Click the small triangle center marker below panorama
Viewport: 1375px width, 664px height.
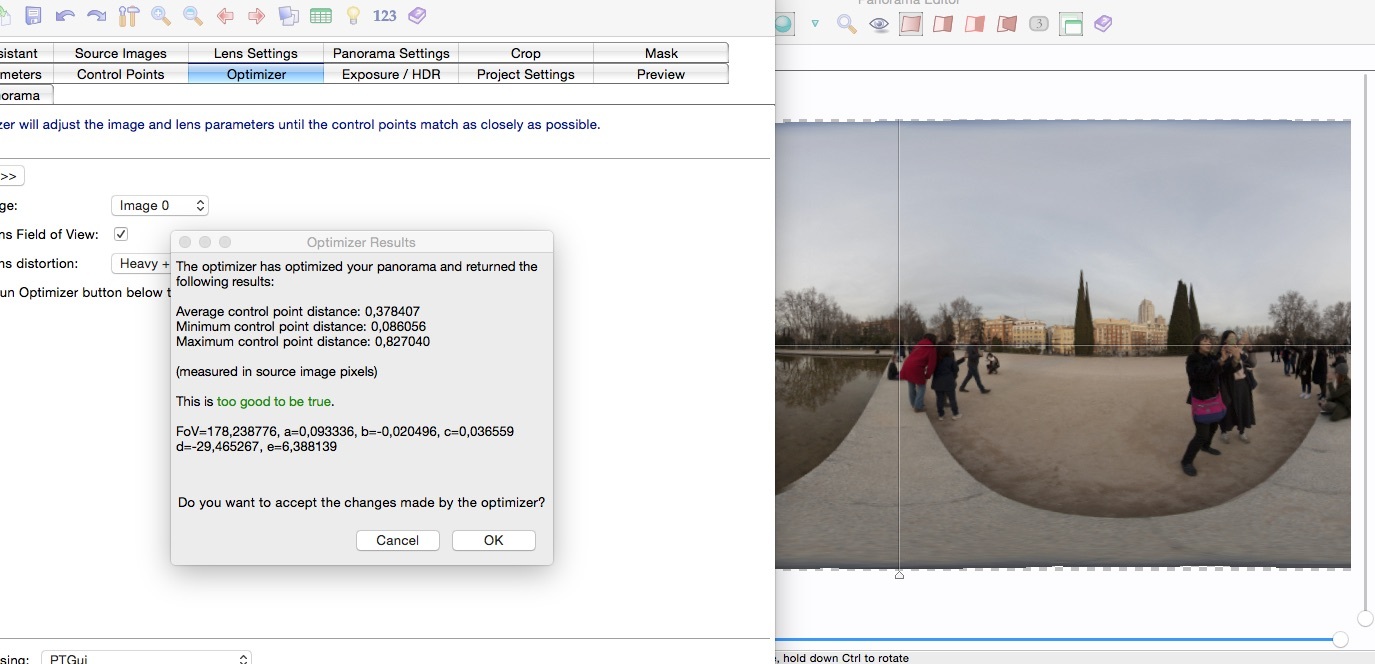(x=899, y=575)
